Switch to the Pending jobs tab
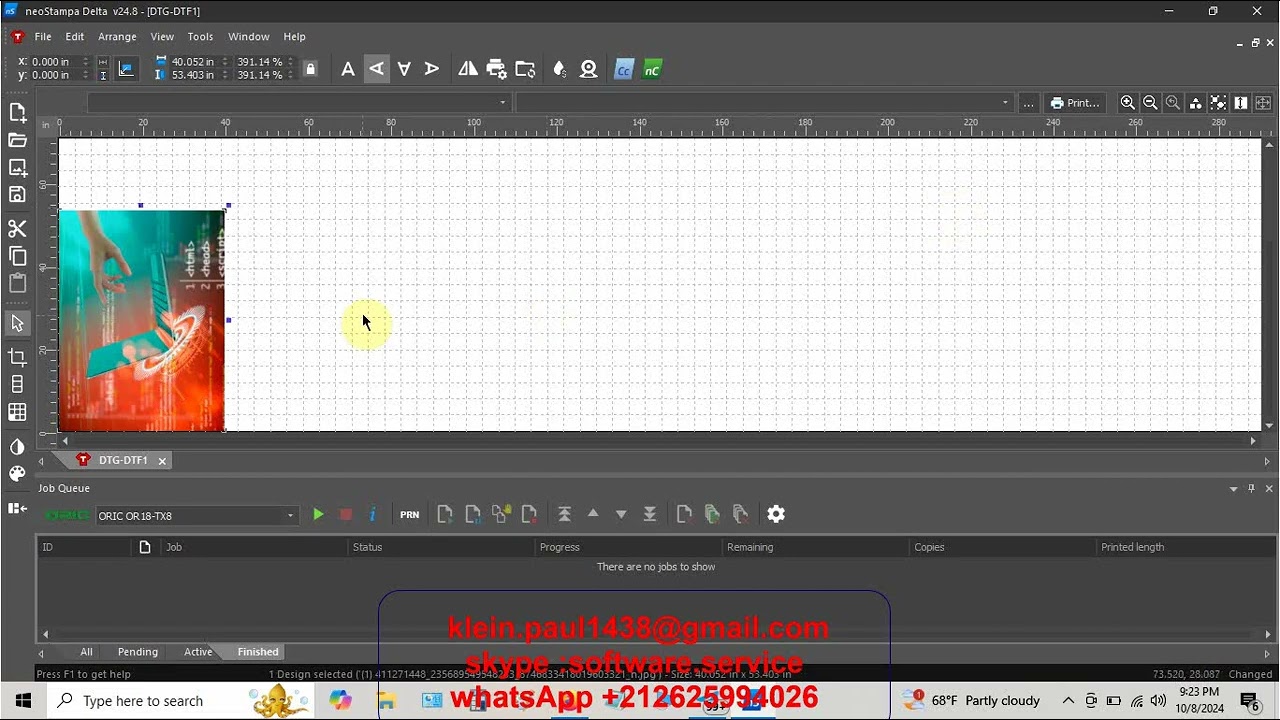Image resolution: width=1280 pixels, height=720 pixels. pyautogui.click(x=138, y=652)
